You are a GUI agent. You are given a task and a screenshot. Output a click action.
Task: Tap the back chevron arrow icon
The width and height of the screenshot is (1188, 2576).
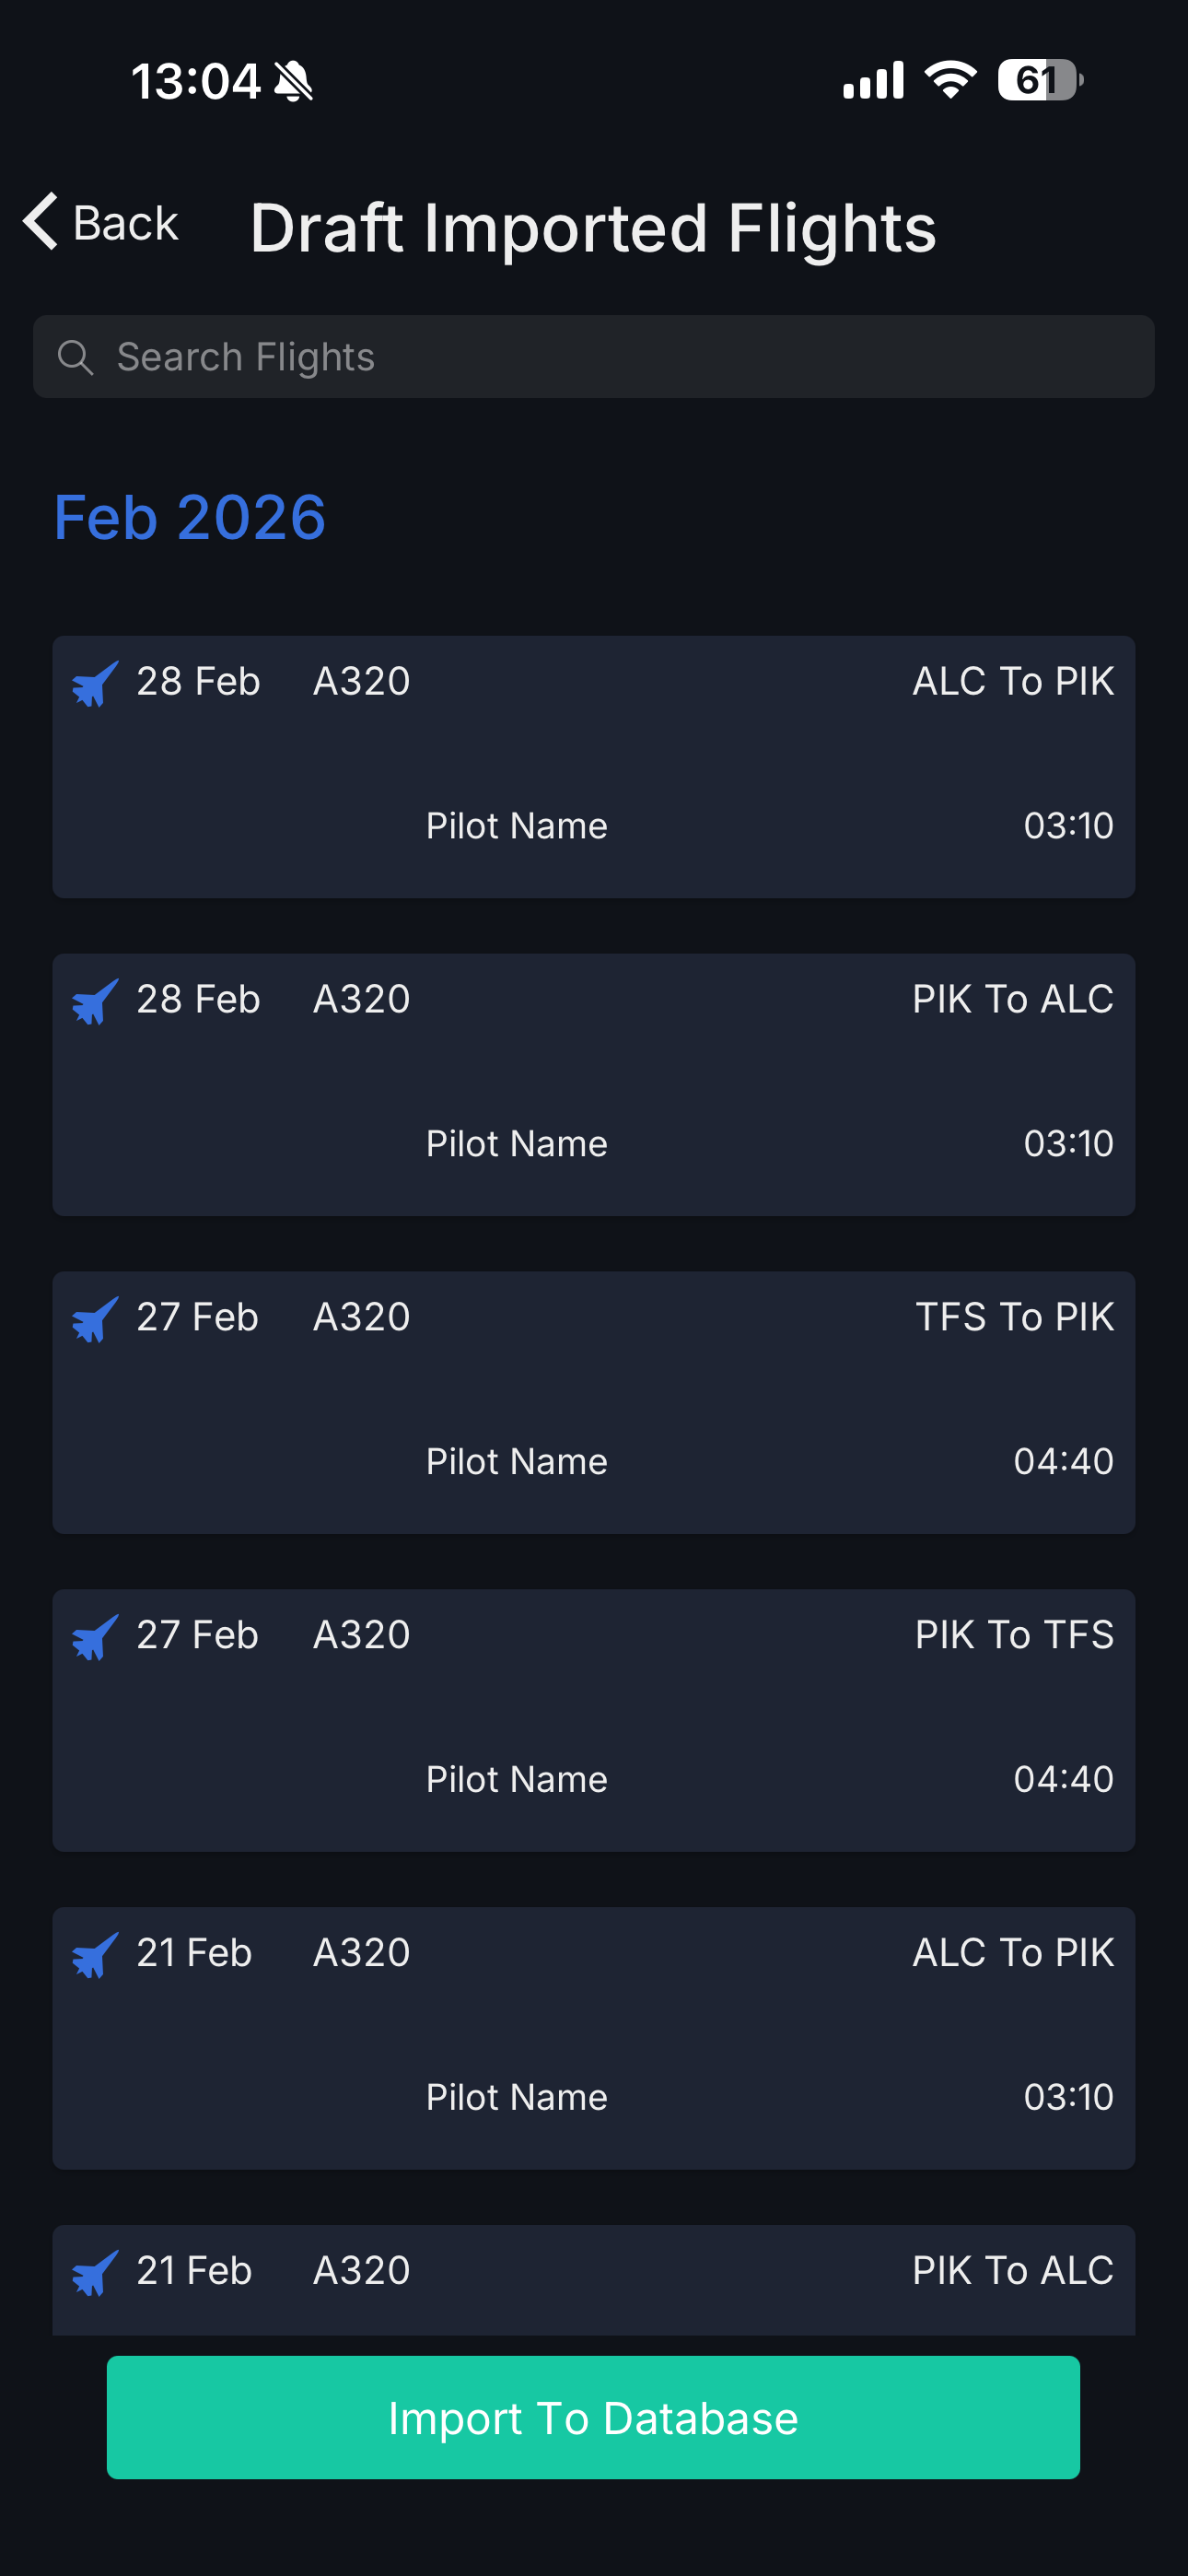(41, 221)
